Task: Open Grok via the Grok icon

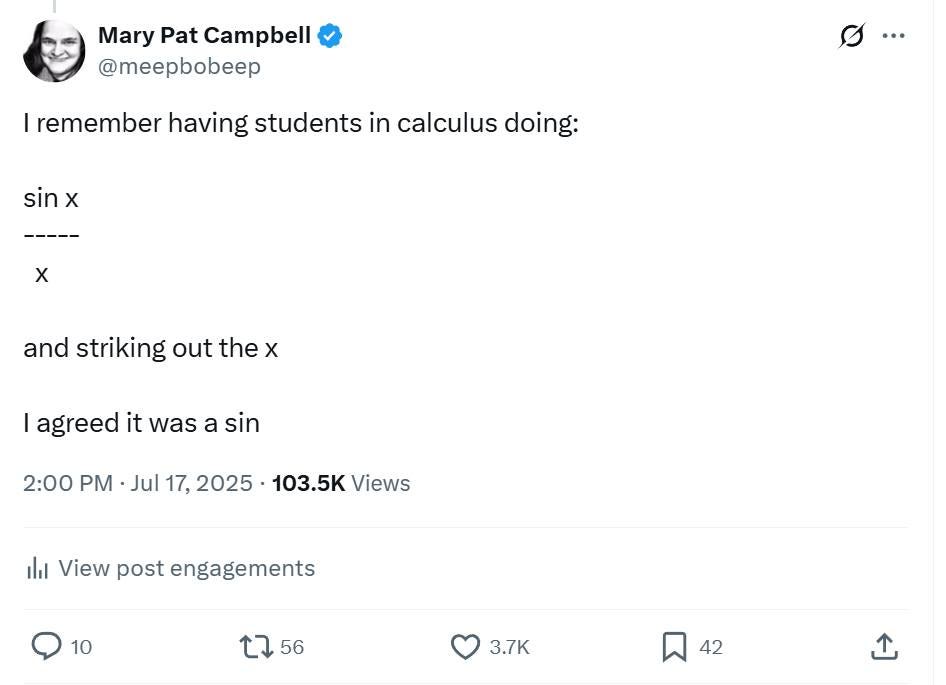Action: click(x=850, y=35)
